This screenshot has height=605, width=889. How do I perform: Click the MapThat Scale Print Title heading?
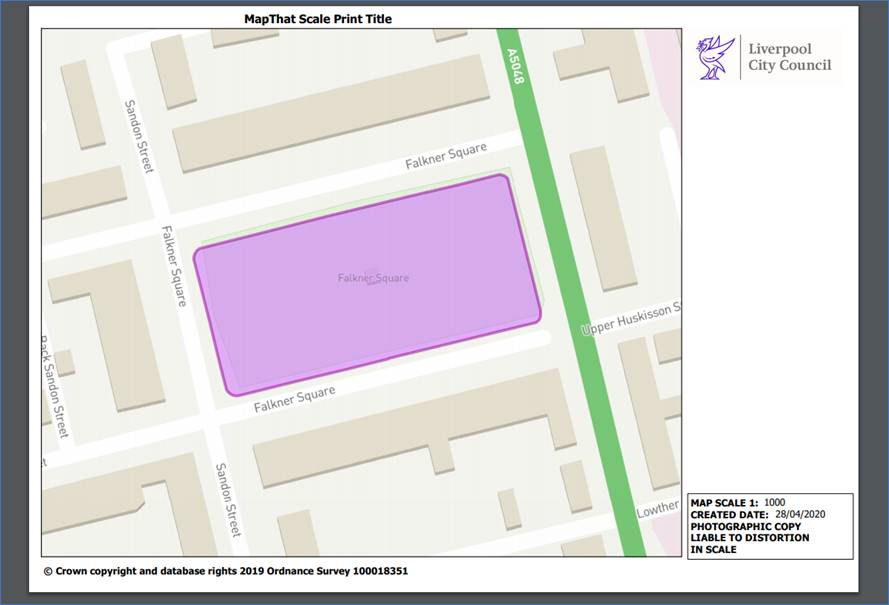[x=318, y=19]
